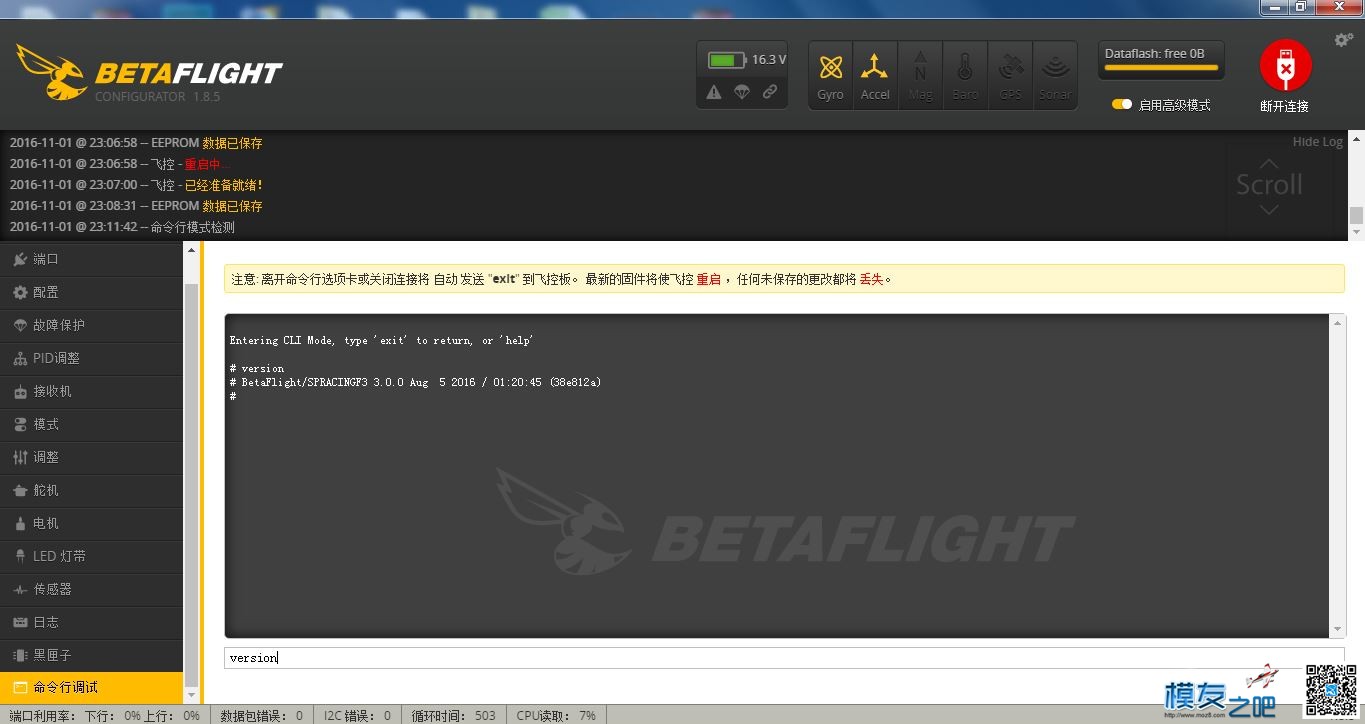Click the 端口利用率 status entry
The width and height of the screenshot is (1365, 724).
tap(104, 716)
